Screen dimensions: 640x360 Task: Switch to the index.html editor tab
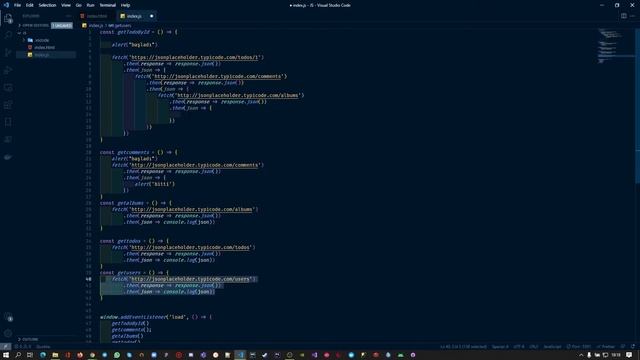[x=97, y=16]
